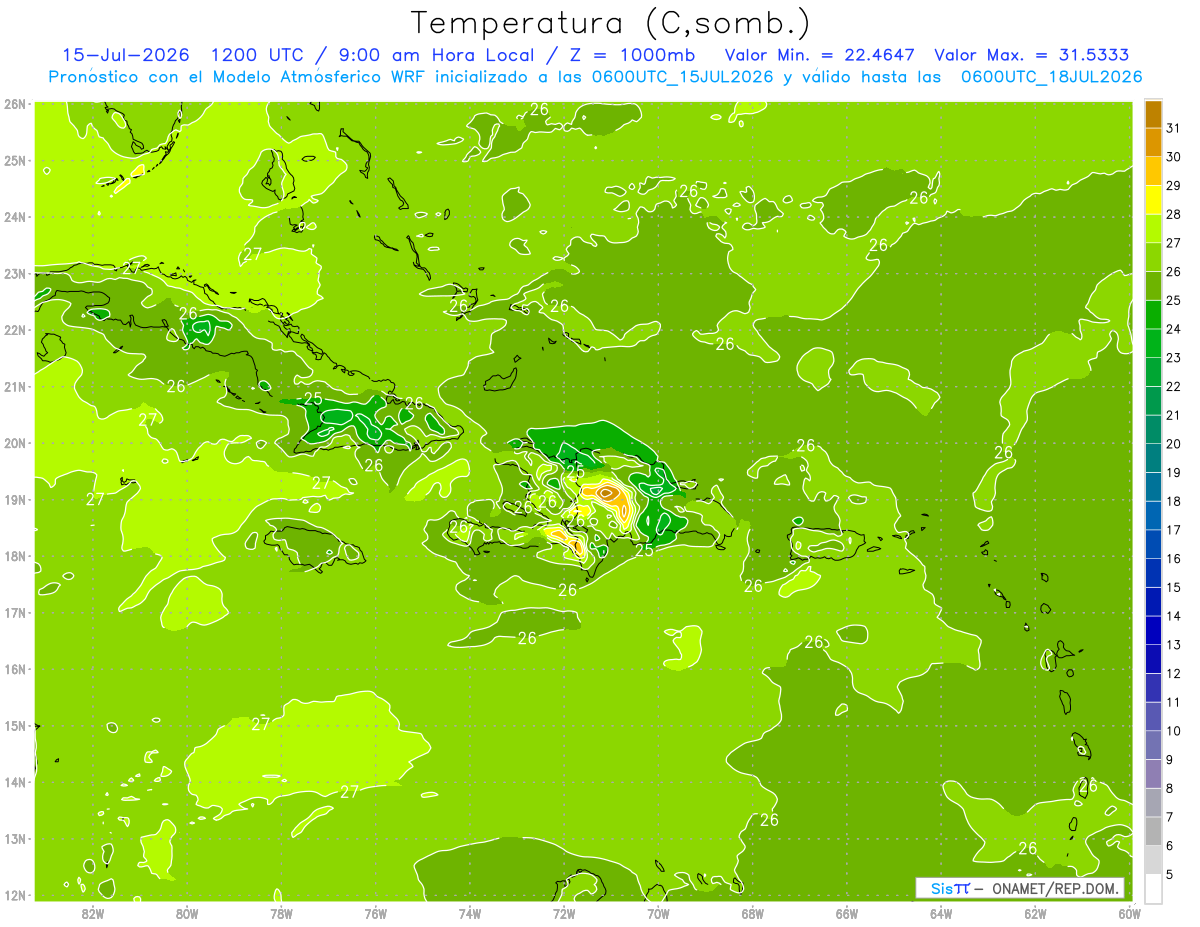Click the '12' value on the color scale
Viewport: 1200px width, 927px height.
1173,673
